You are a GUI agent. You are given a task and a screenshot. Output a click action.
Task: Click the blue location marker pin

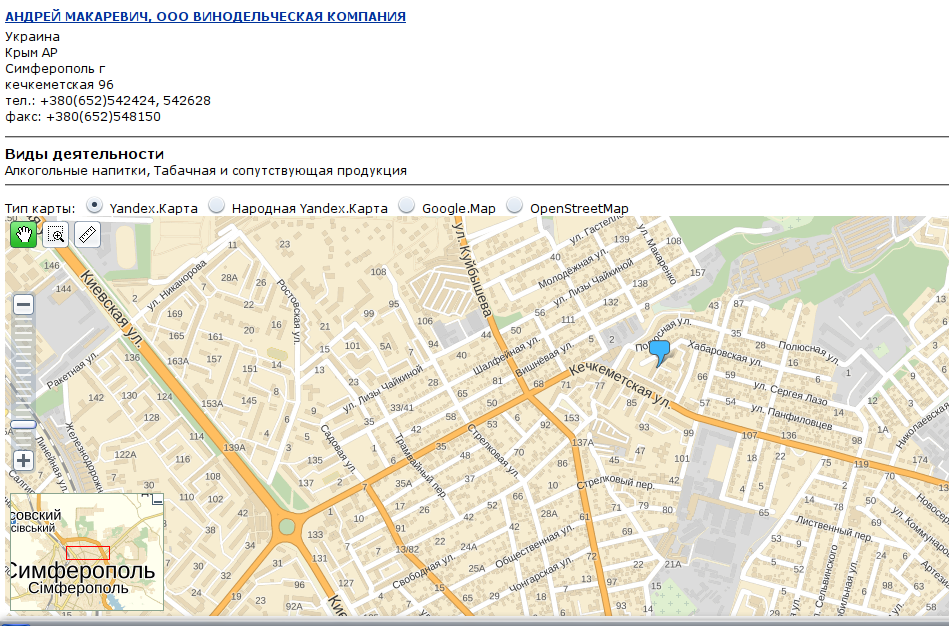(659, 353)
